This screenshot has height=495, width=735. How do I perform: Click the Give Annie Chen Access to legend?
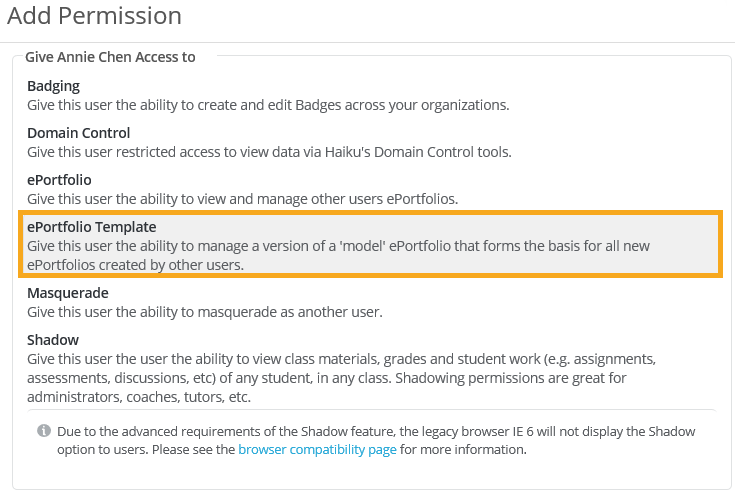tap(110, 57)
